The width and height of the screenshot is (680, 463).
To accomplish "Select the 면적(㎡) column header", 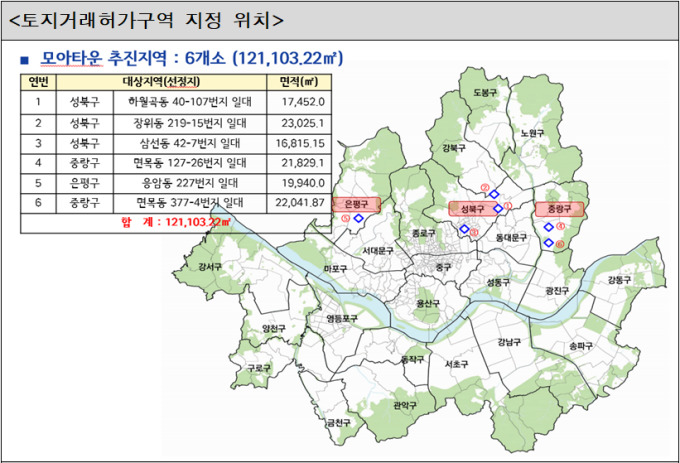I will (299, 82).
